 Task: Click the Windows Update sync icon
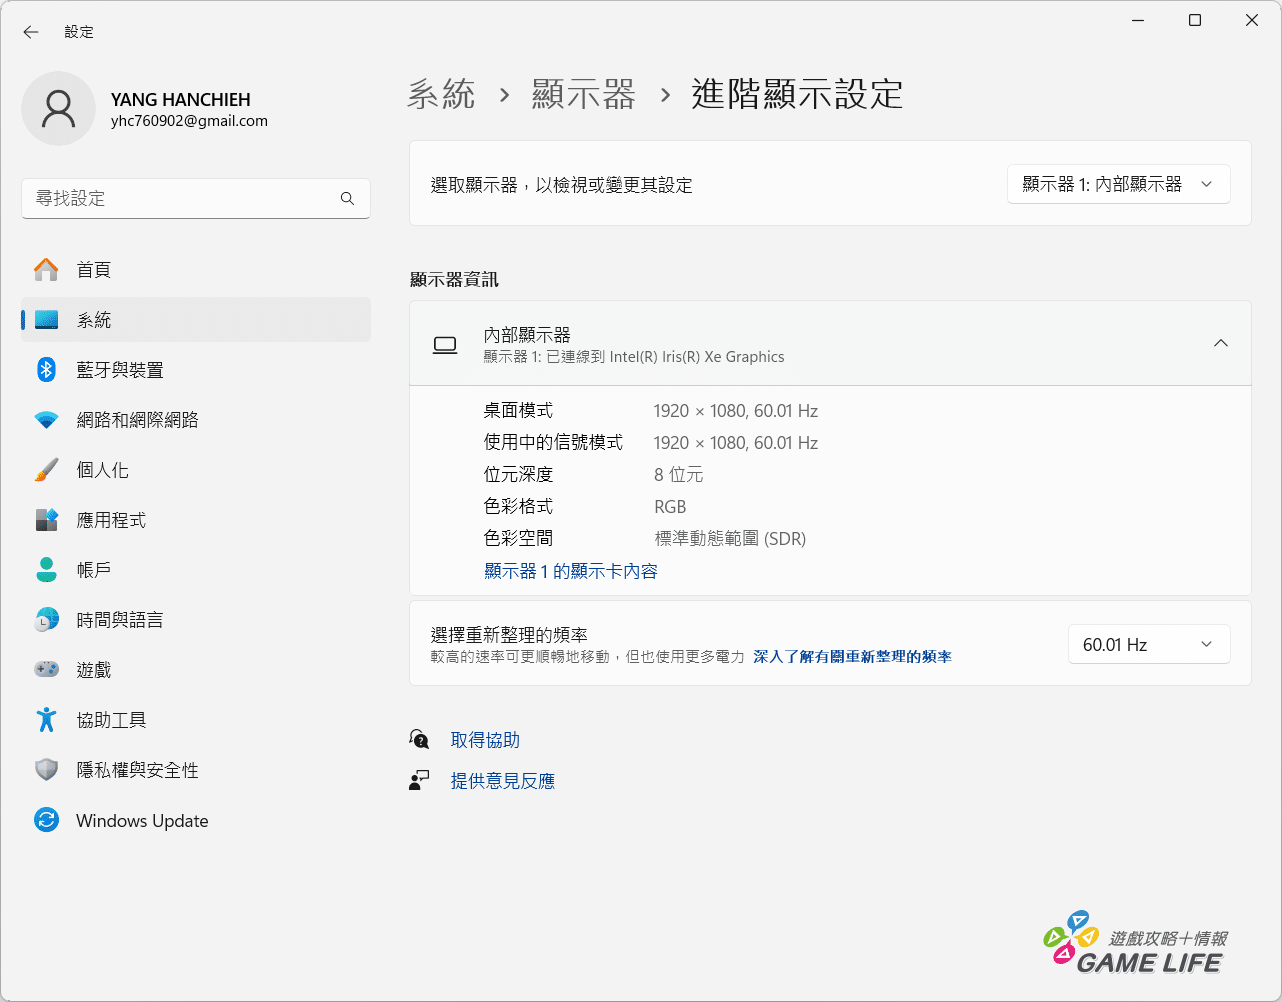46,821
